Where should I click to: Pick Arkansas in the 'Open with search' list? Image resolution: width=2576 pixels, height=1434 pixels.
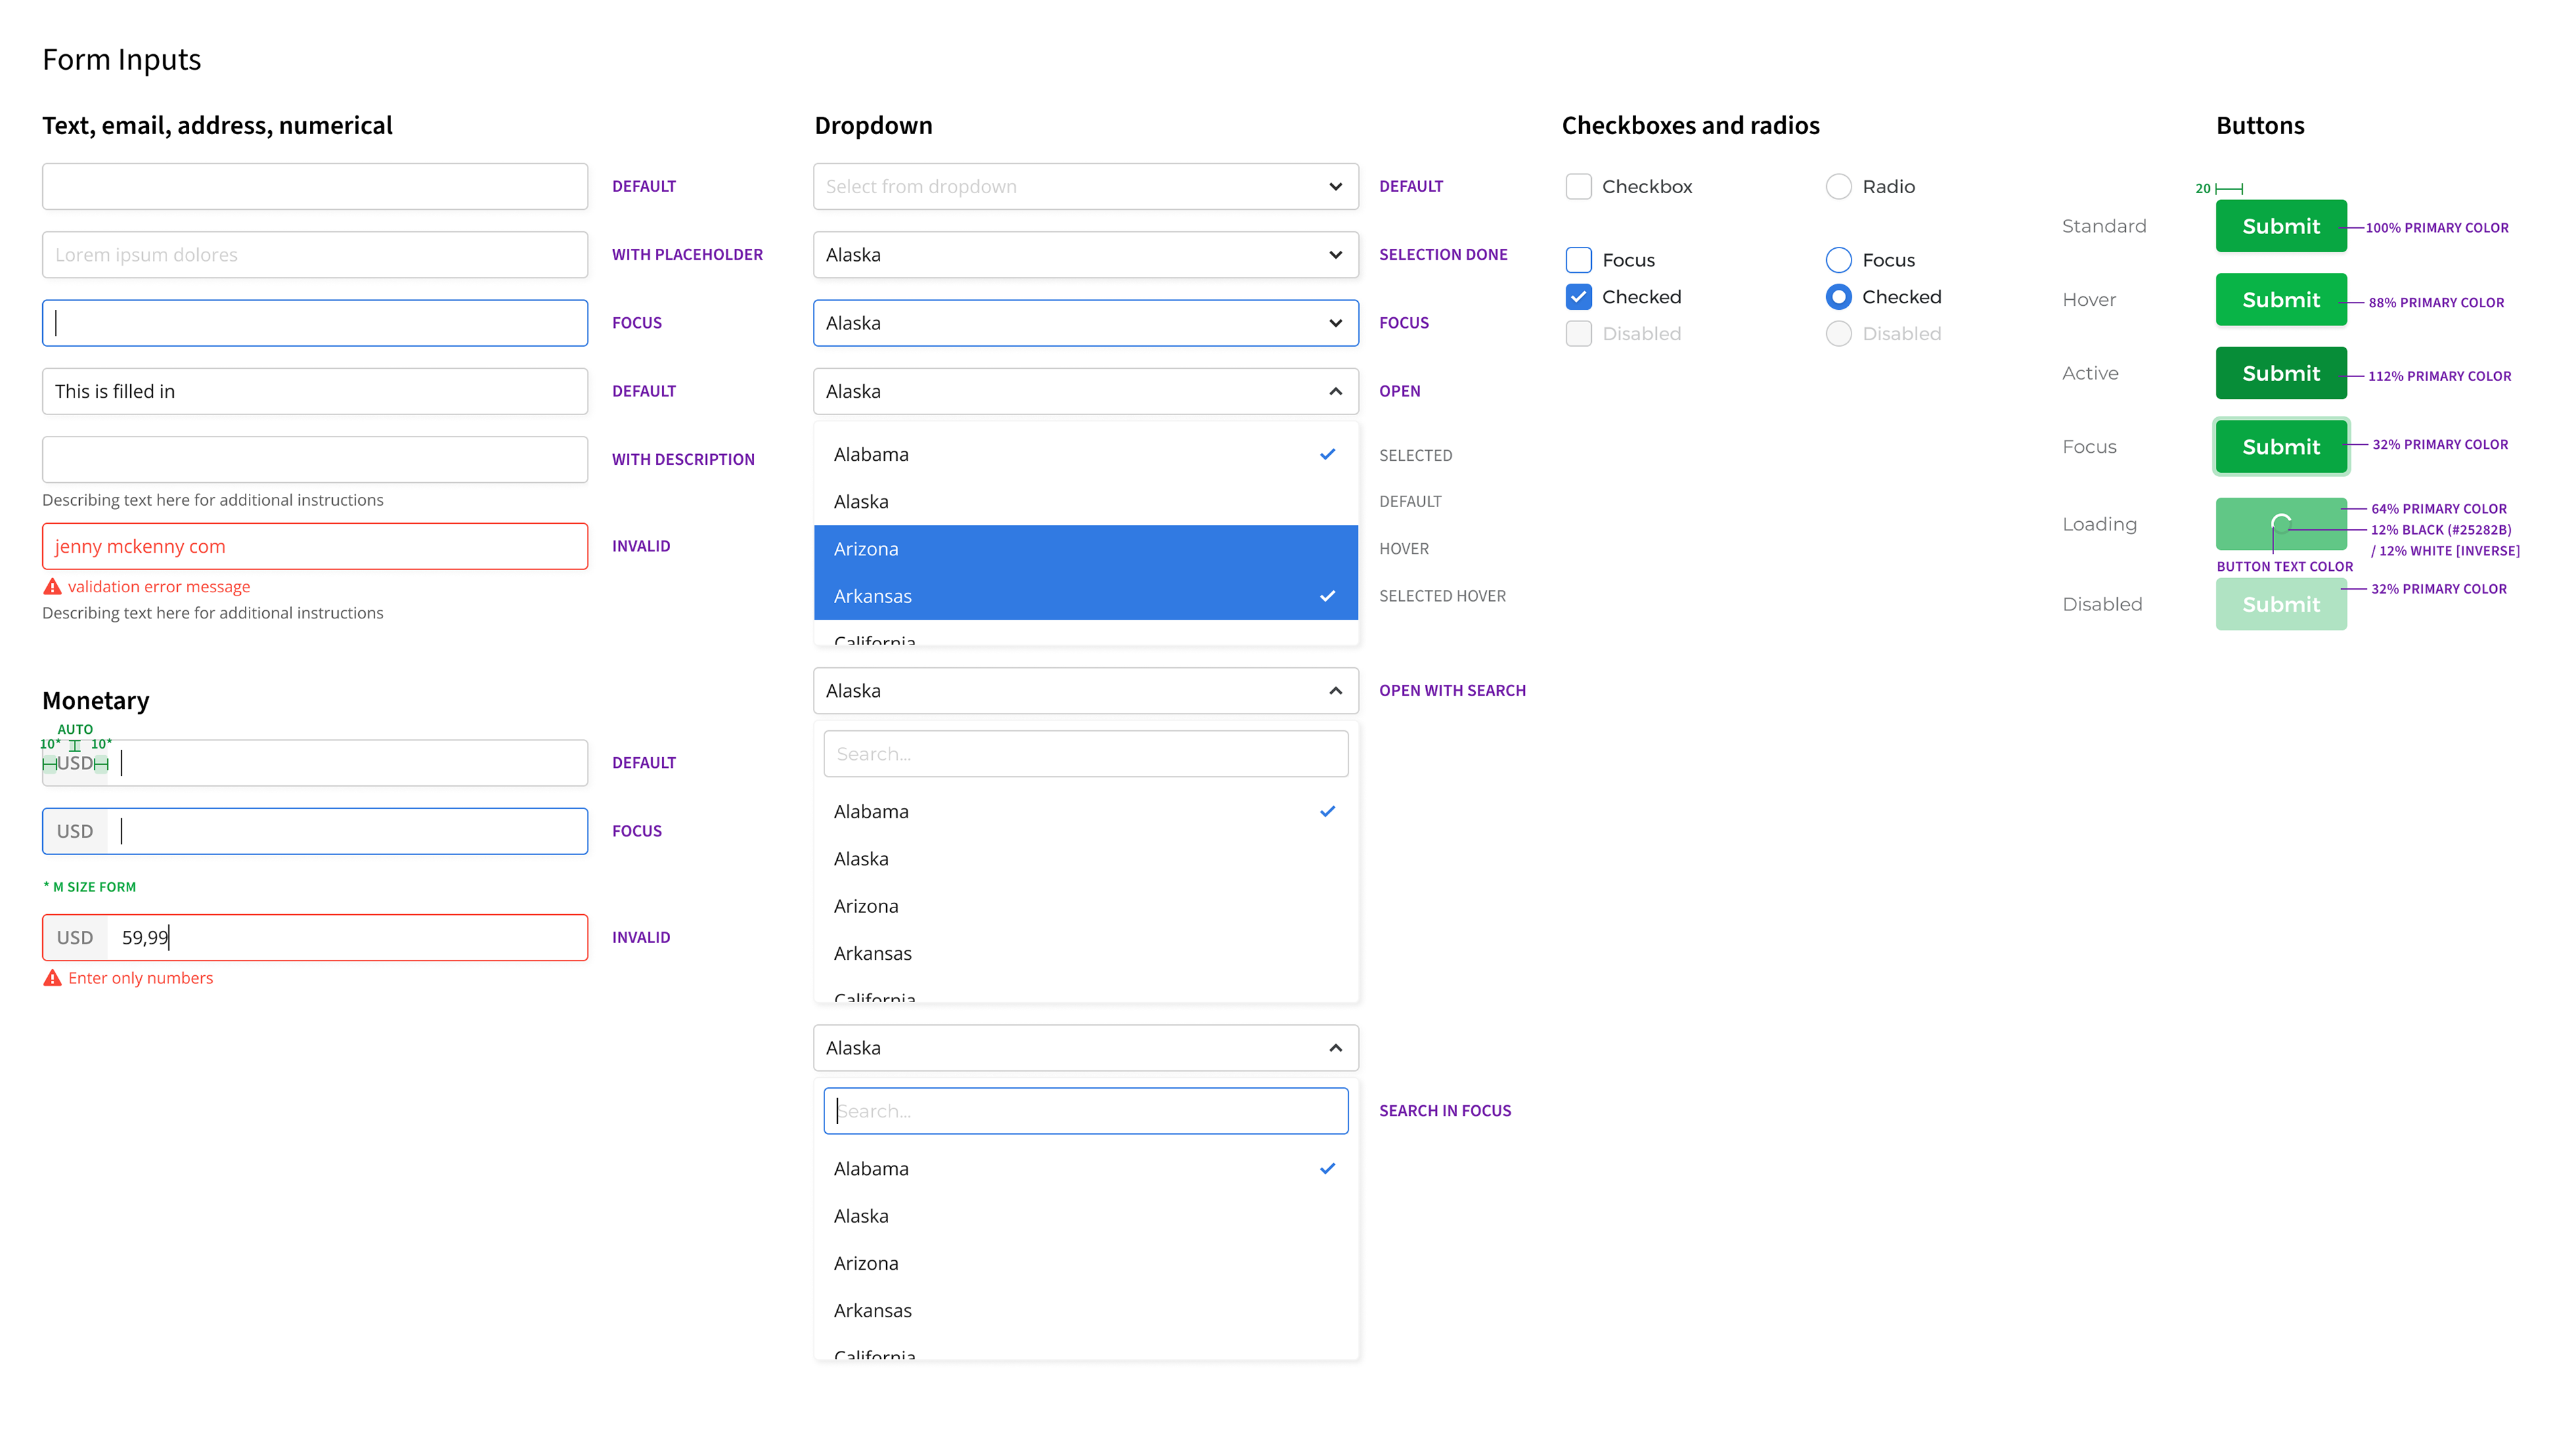[1086, 953]
